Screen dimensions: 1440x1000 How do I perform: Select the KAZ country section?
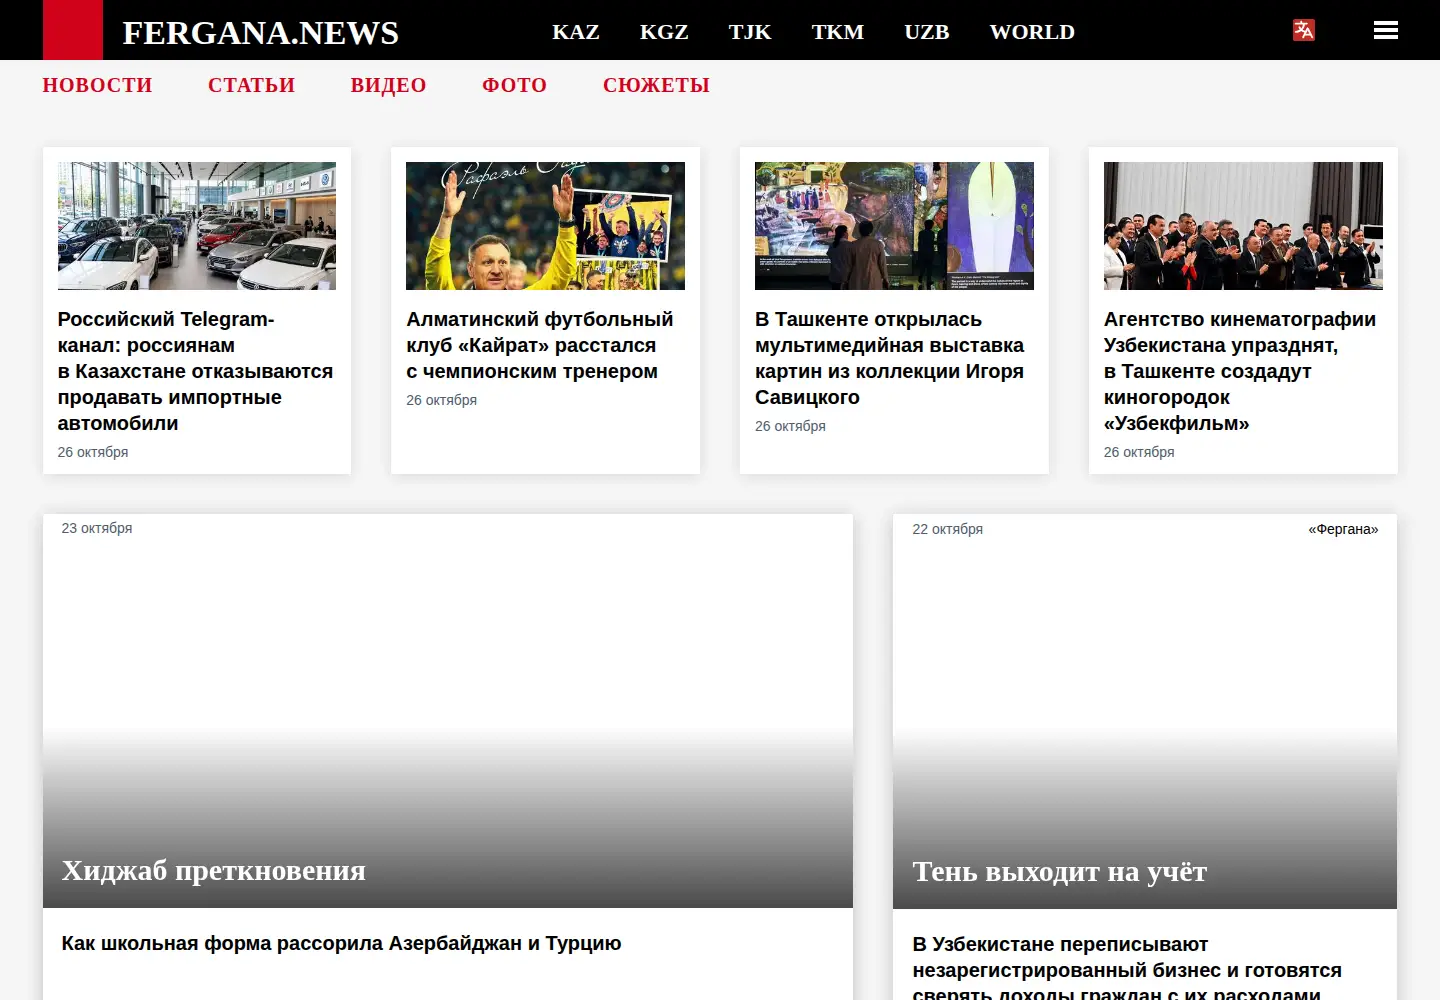click(576, 32)
